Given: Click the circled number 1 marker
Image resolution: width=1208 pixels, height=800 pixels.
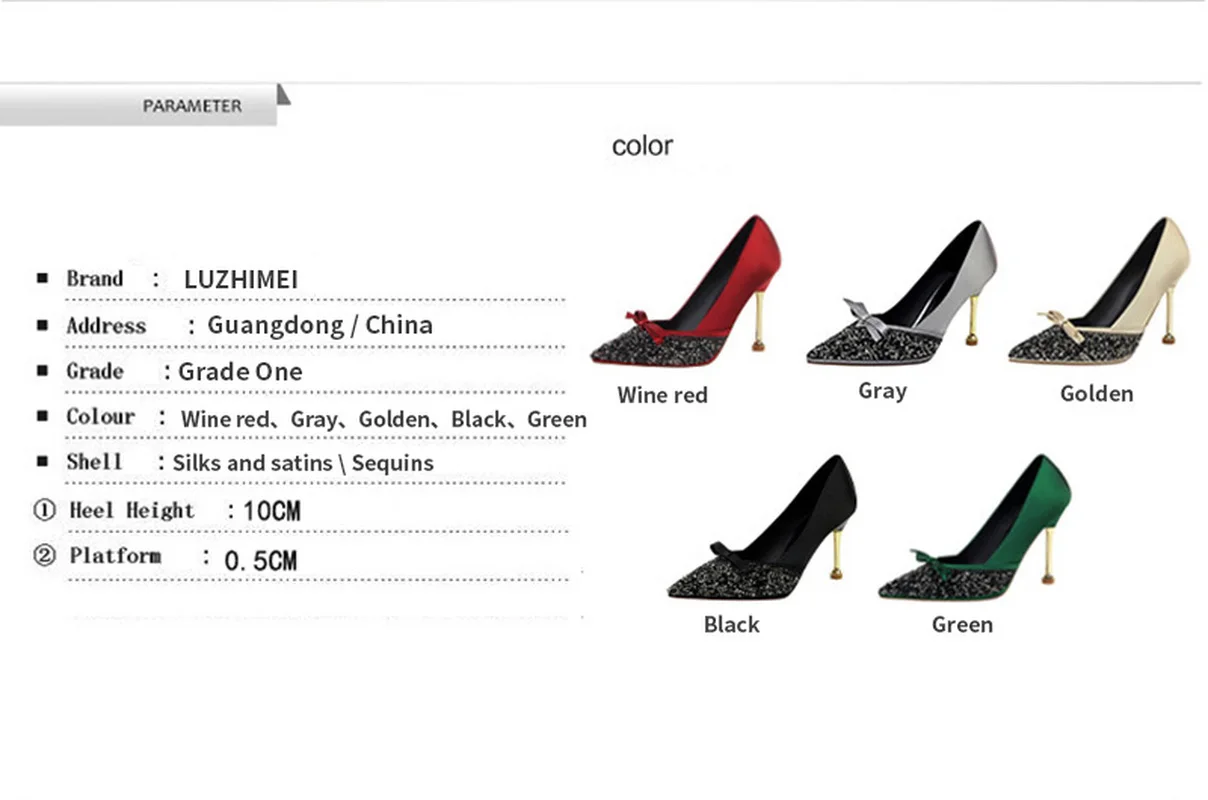Looking at the screenshot, I should point(44,510).
